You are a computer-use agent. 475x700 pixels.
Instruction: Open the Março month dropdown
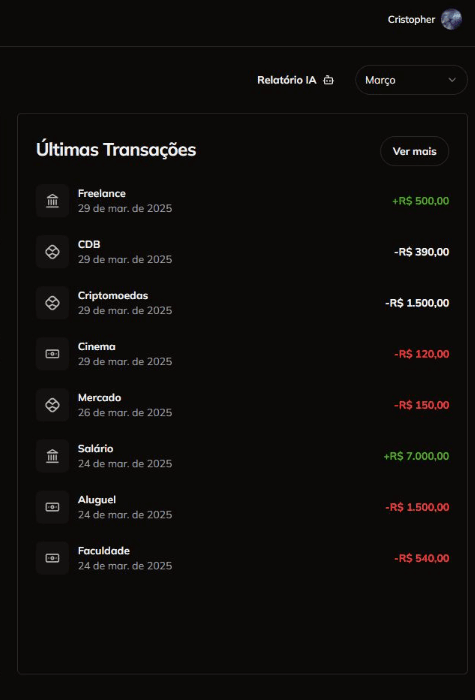411,80
